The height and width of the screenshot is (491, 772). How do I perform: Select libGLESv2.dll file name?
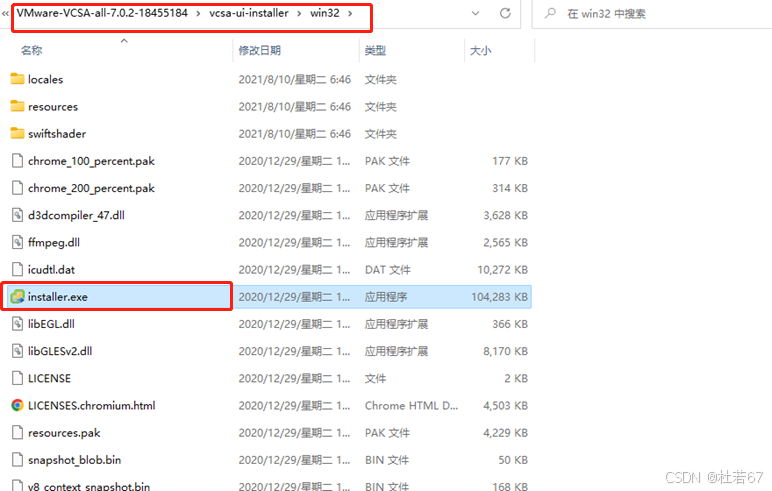[60, 351]
